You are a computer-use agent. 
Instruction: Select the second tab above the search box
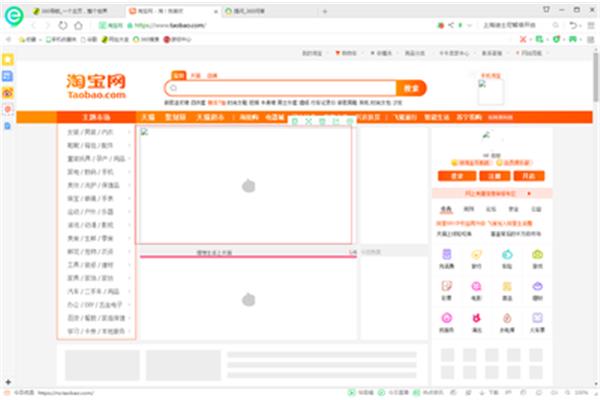(x=196, y=76)
